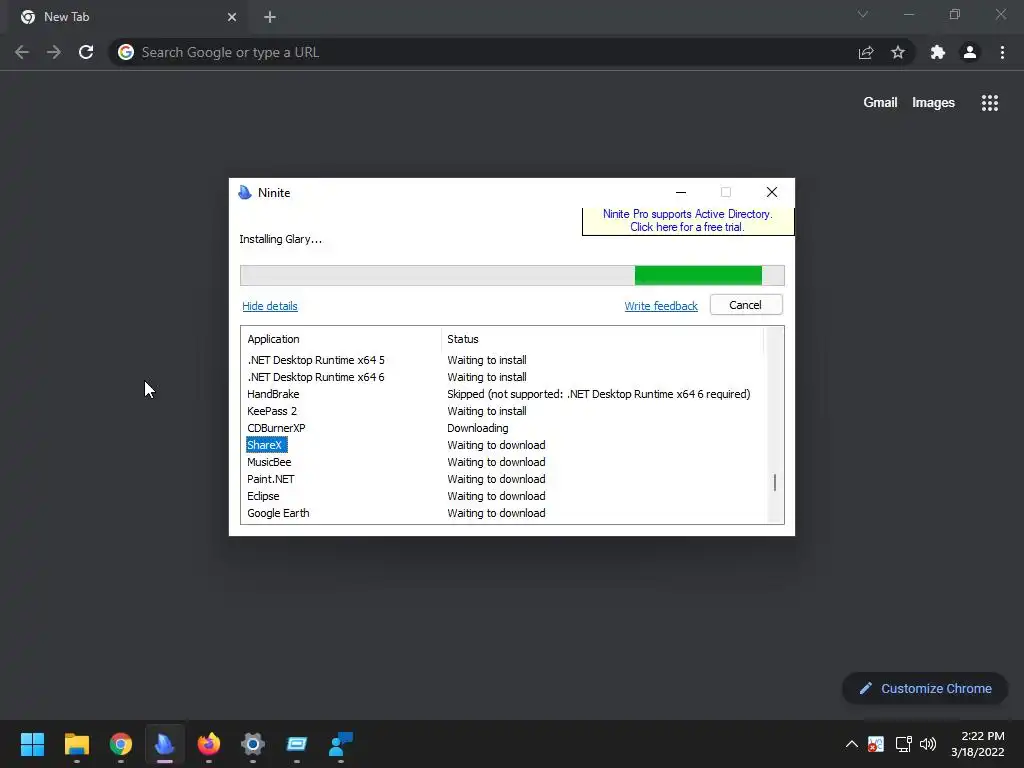Click the Status column header
1024x768 pixels.
click(x=602, y=339)
